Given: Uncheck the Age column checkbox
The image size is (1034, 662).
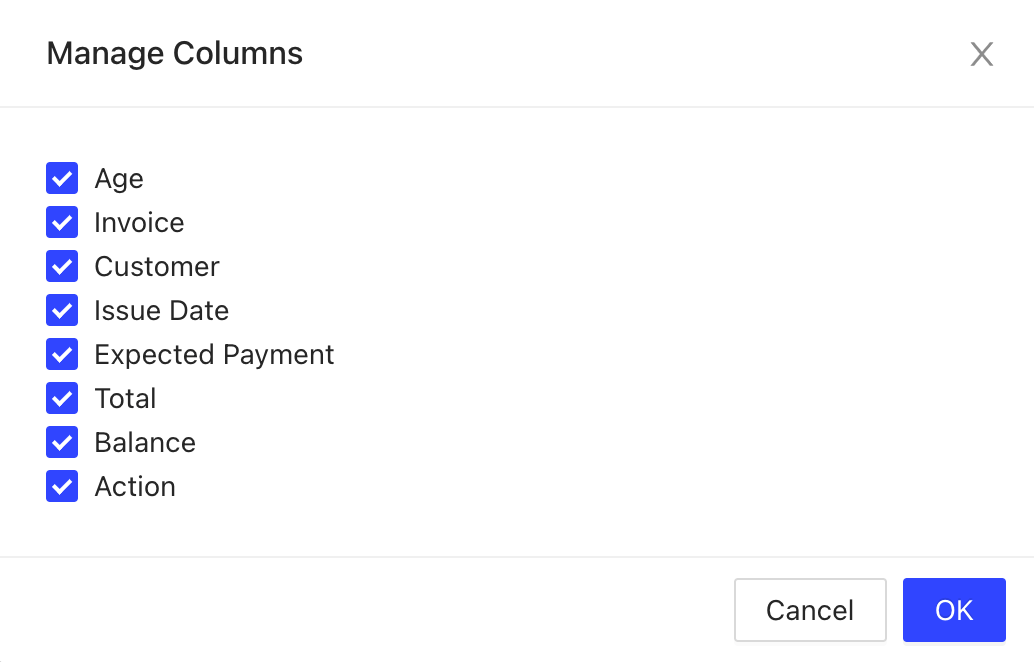Looking at the screenshot, I should (62, 179).
